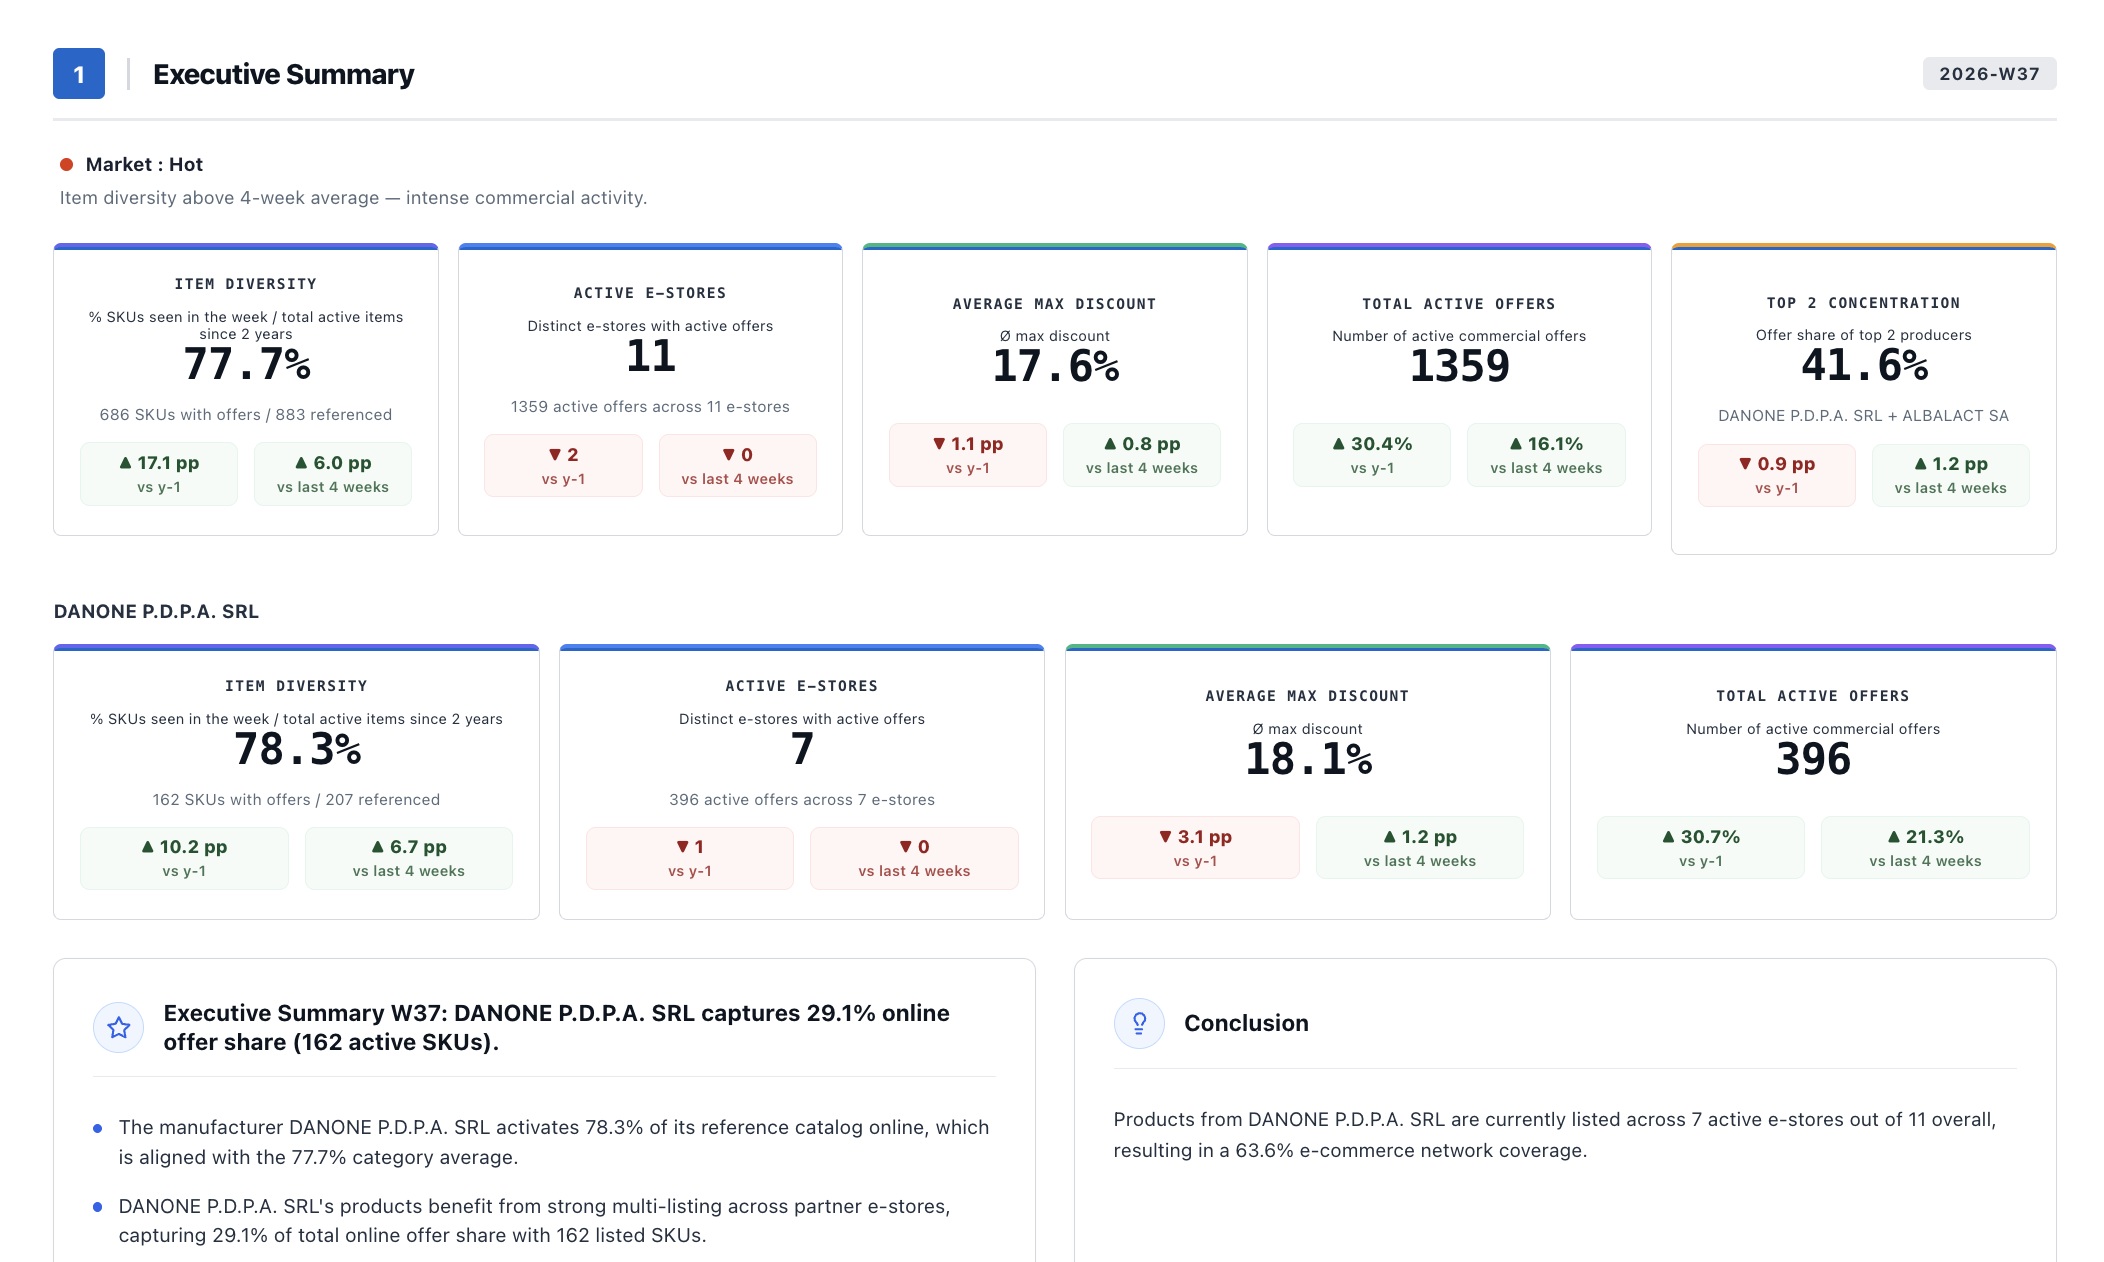Click the 396 Danone active offers value
The image size is (2104, 1262).
click(1813, 759)
